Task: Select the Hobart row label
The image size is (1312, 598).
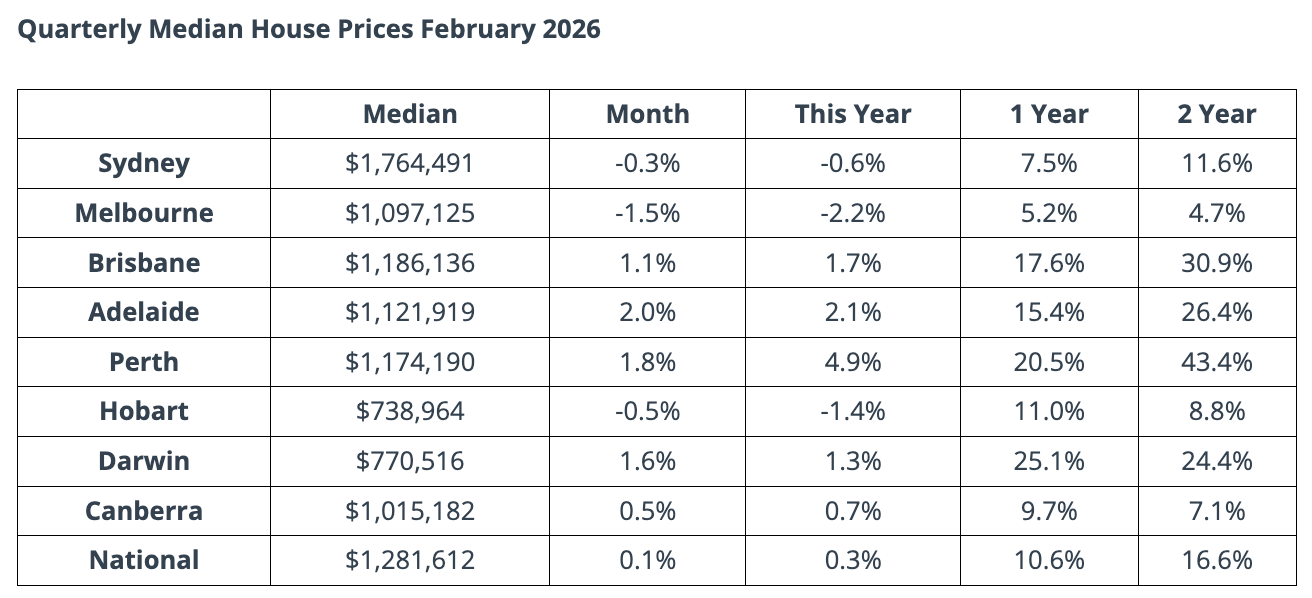Action: [144, 411]
